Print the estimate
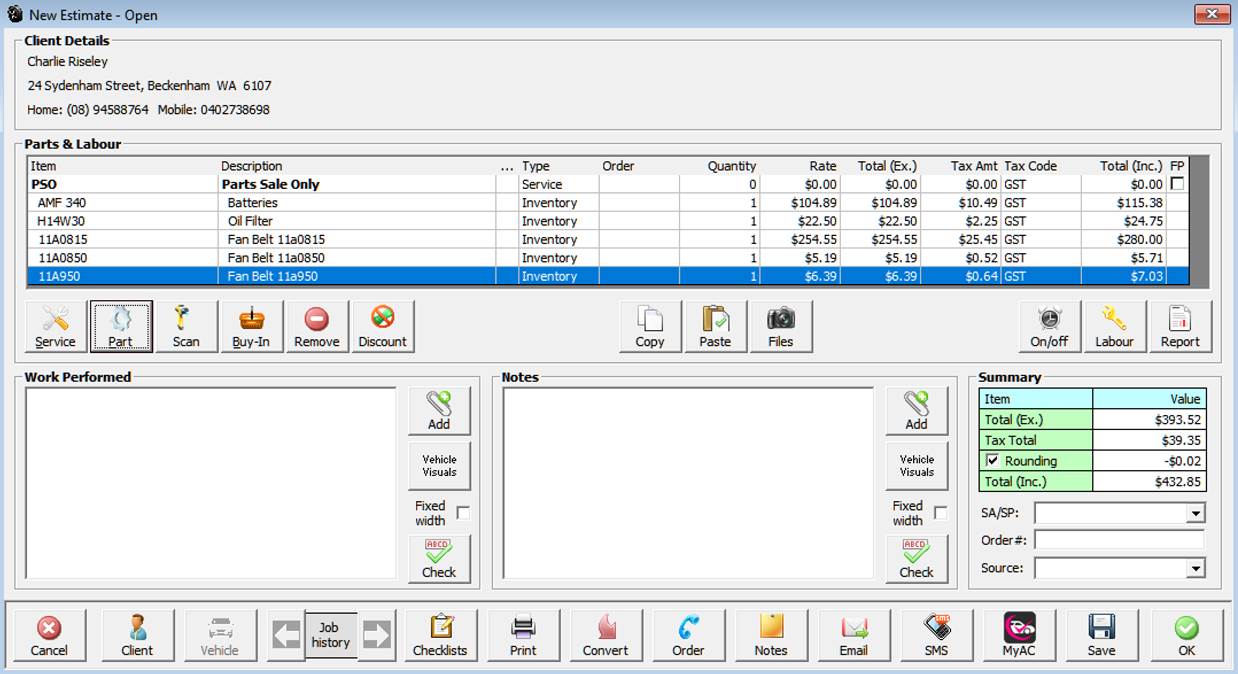This screenshot has width=1238, height=674. pyautogui.click(x=523, y=635)
